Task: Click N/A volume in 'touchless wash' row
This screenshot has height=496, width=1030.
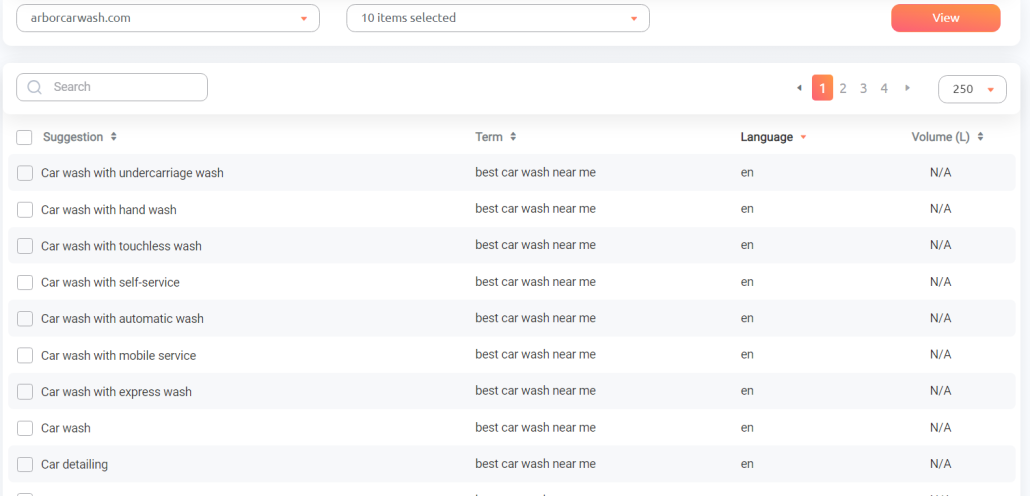Action: (x=941, y=245)
